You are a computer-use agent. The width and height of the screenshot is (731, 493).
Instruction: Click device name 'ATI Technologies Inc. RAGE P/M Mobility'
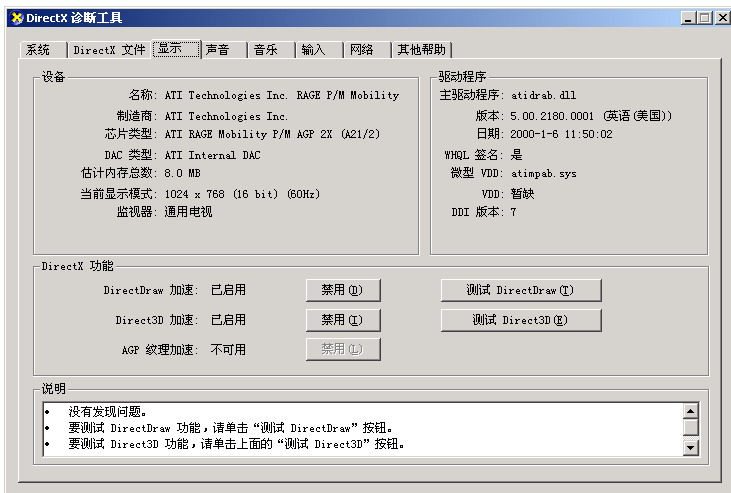coord(282,95)
